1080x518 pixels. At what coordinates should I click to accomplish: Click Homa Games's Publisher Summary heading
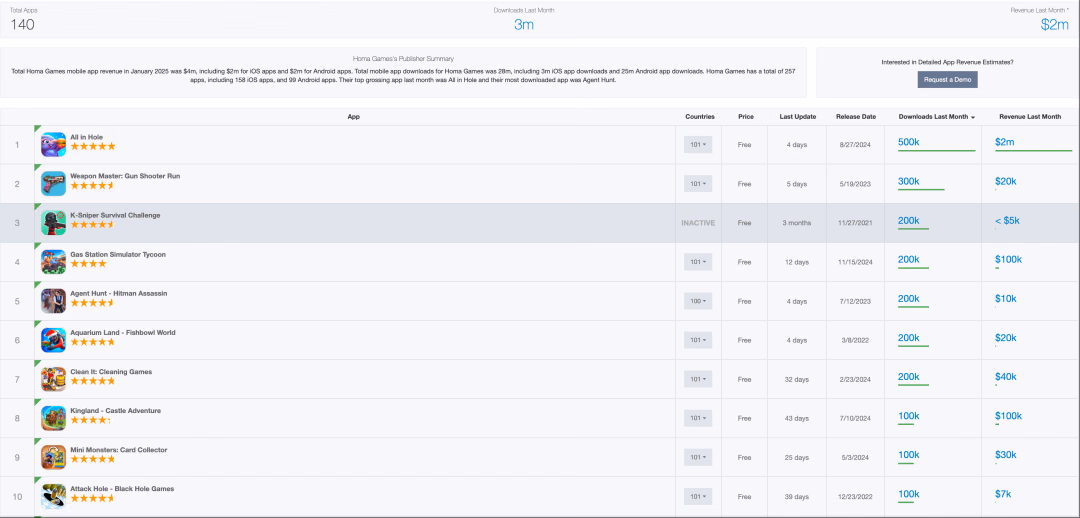point(403,59)
